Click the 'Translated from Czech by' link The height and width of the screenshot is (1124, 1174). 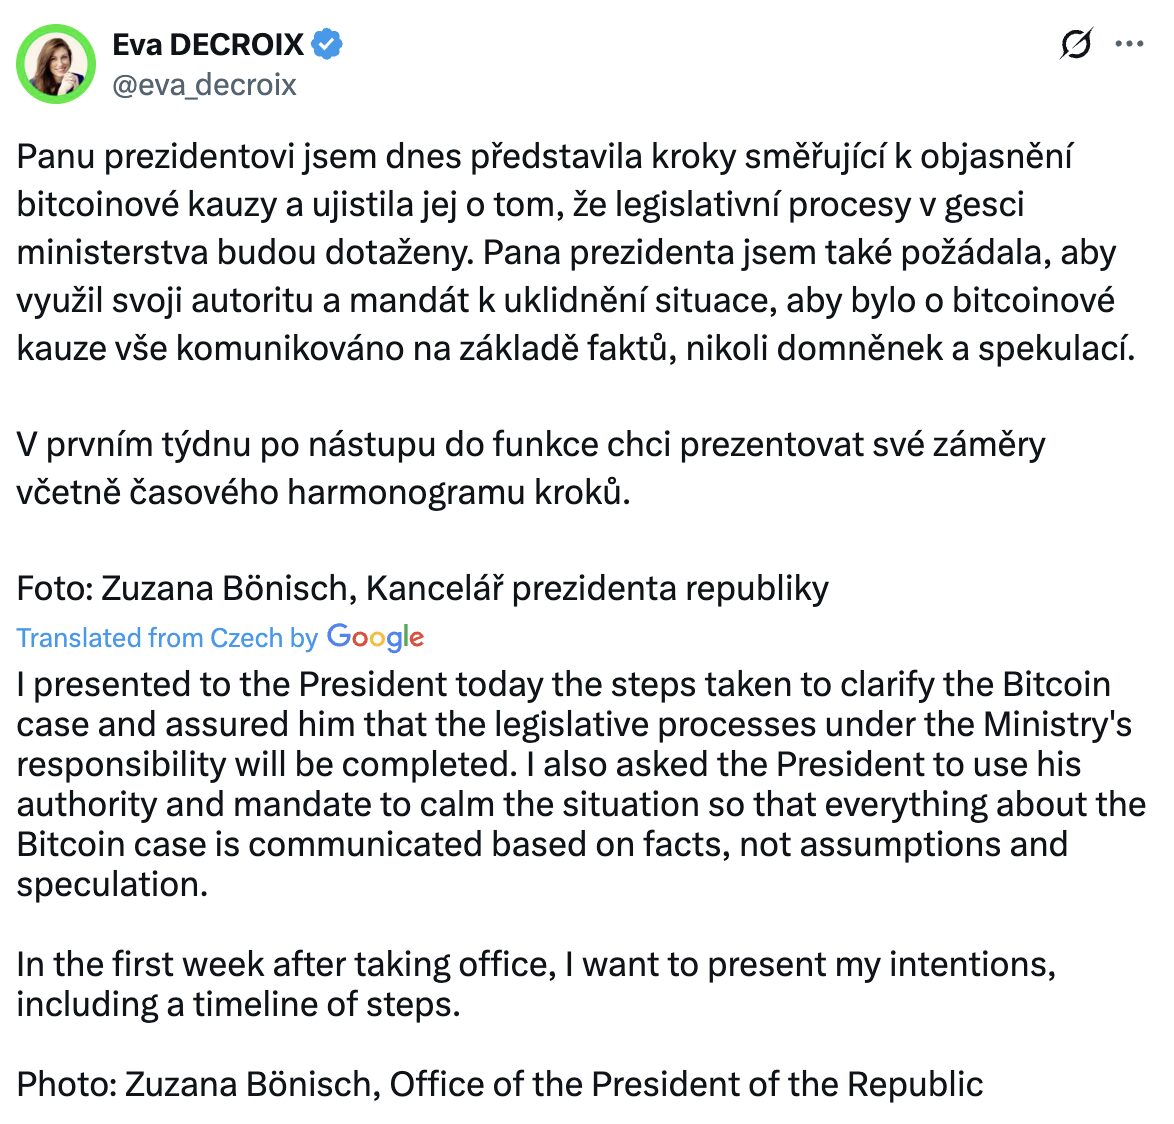tap(168, 638)
